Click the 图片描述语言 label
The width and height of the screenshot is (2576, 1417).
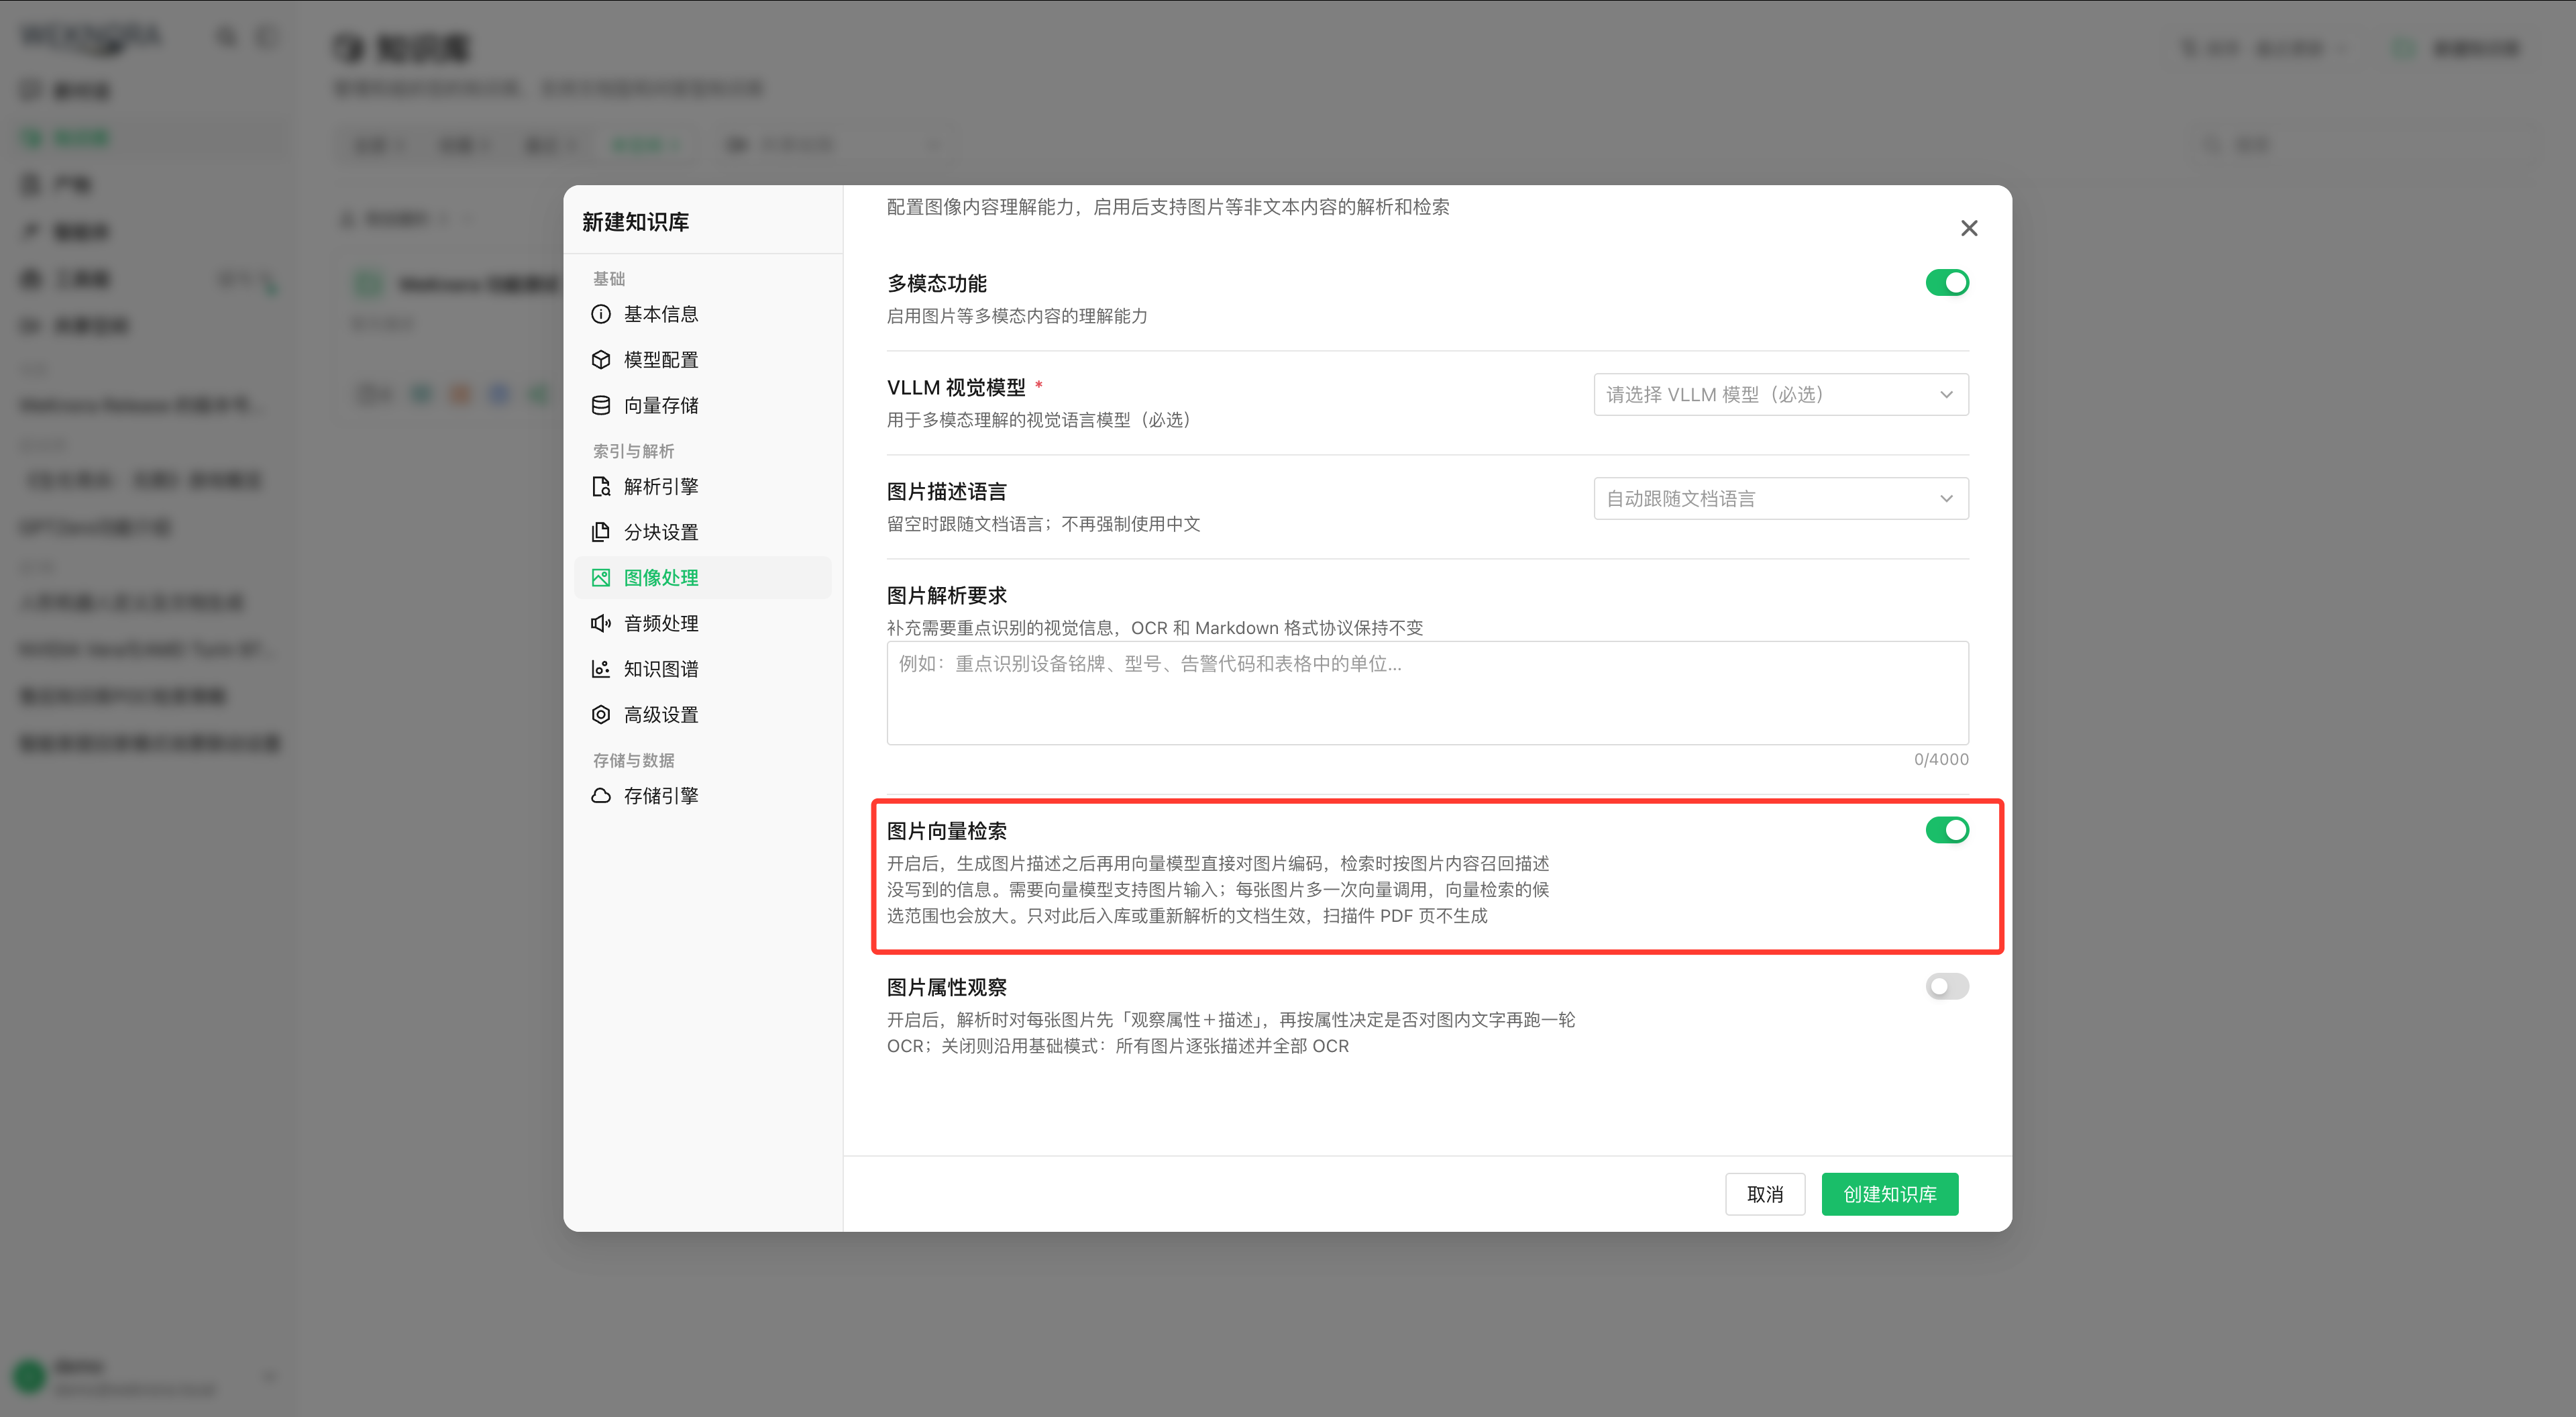point(946,491)
